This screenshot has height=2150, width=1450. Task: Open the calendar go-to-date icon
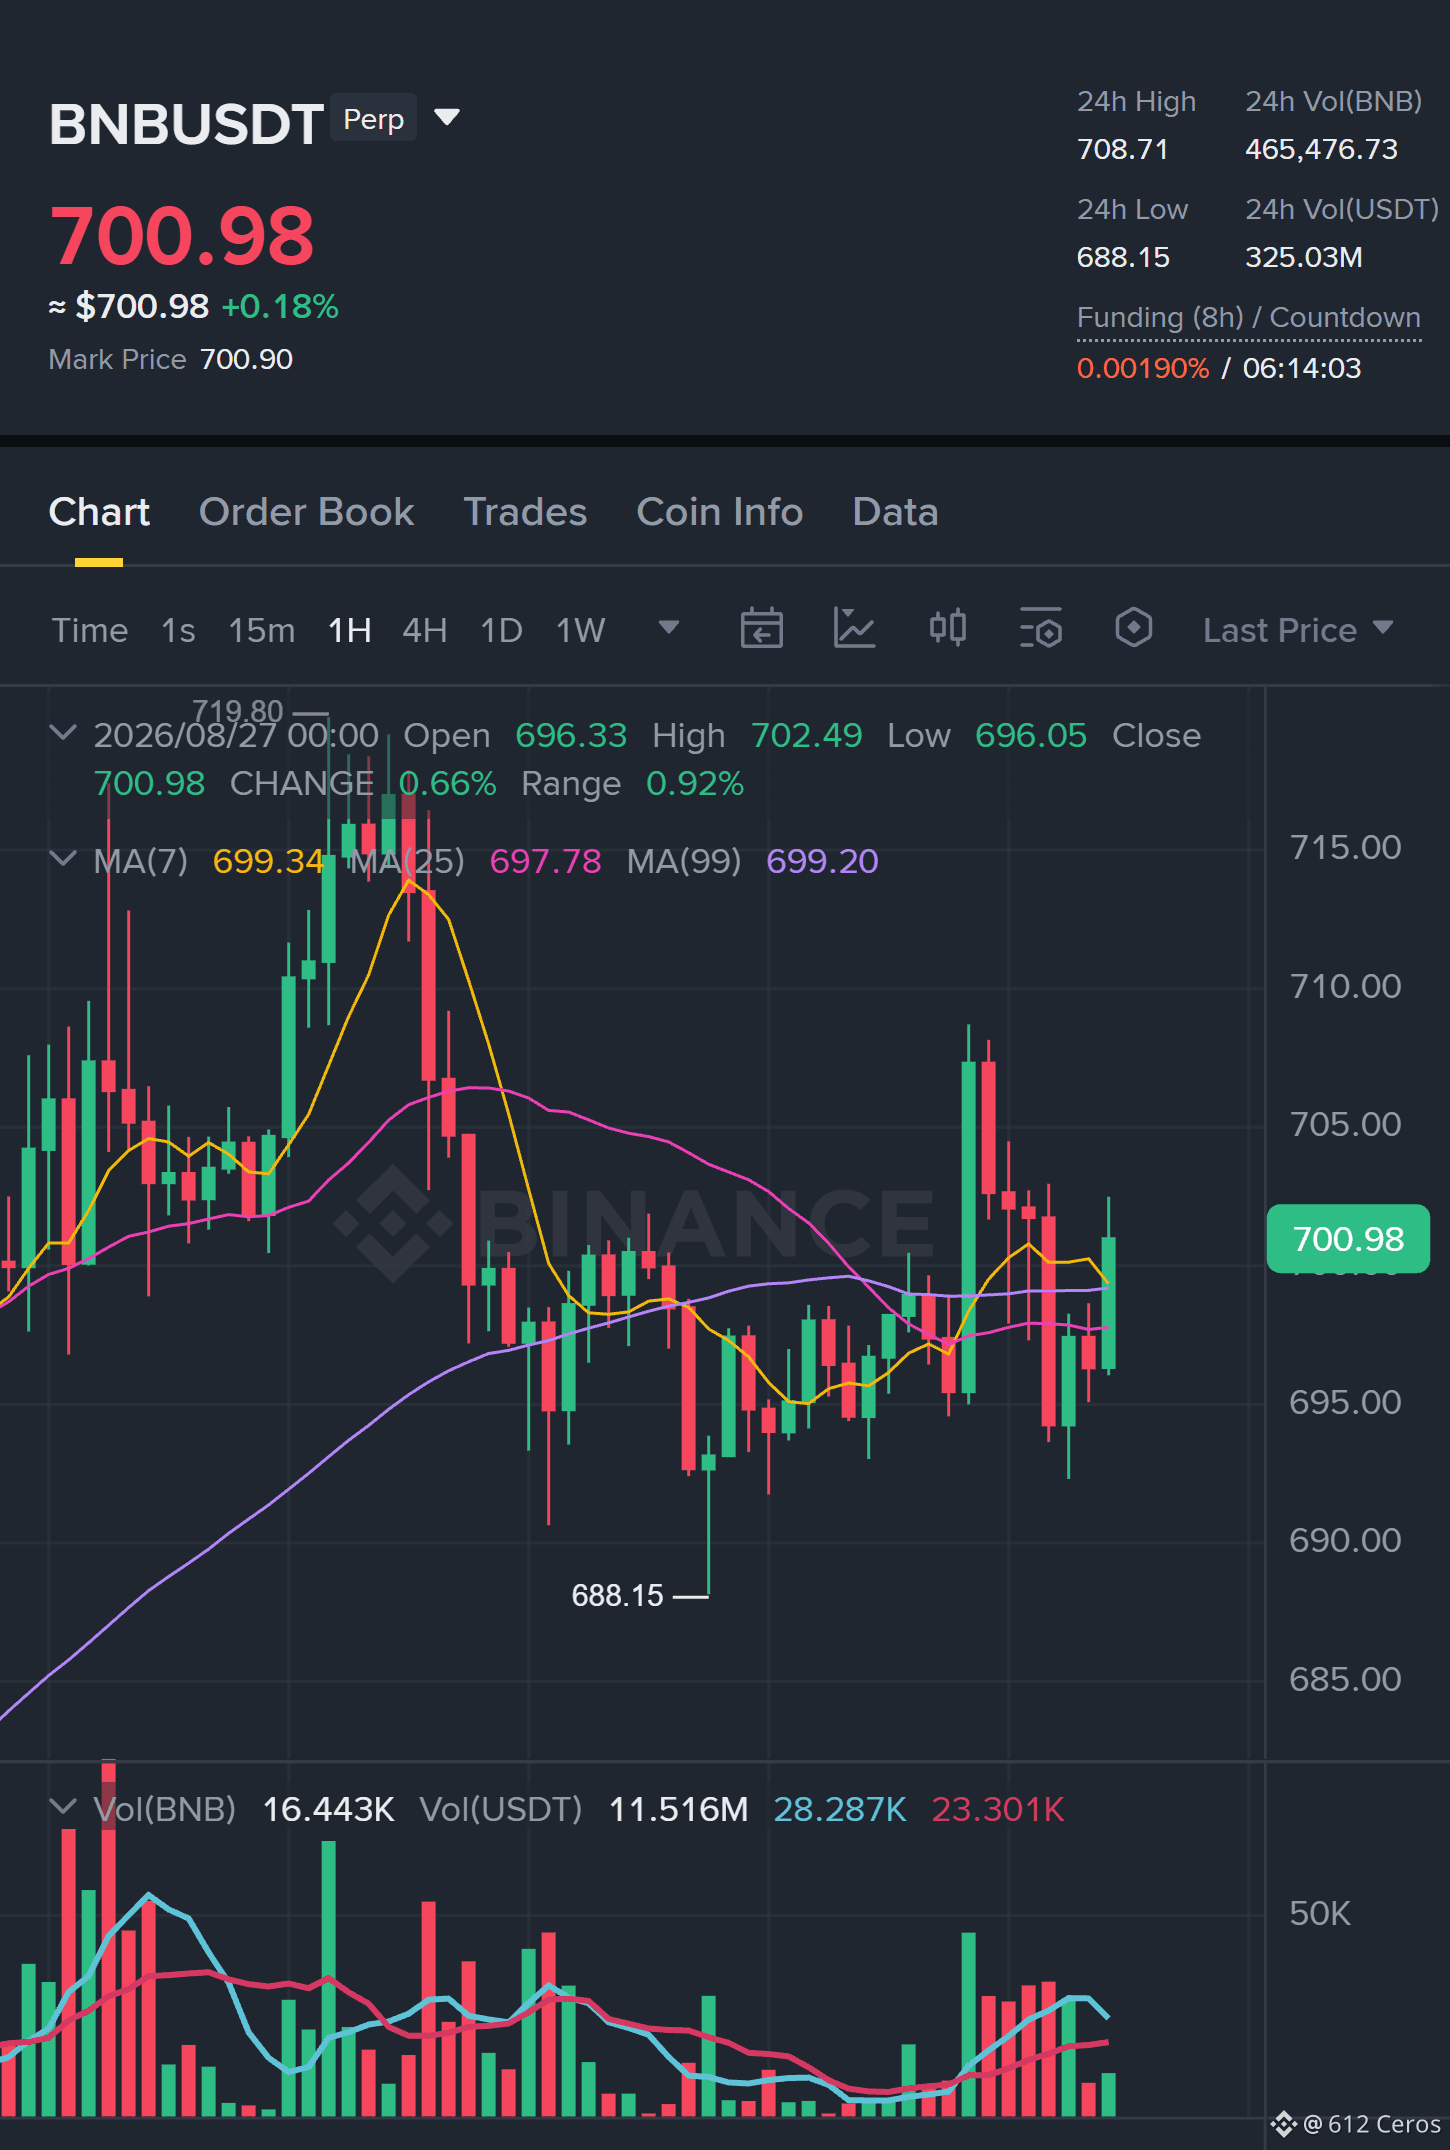pos(761,629)
